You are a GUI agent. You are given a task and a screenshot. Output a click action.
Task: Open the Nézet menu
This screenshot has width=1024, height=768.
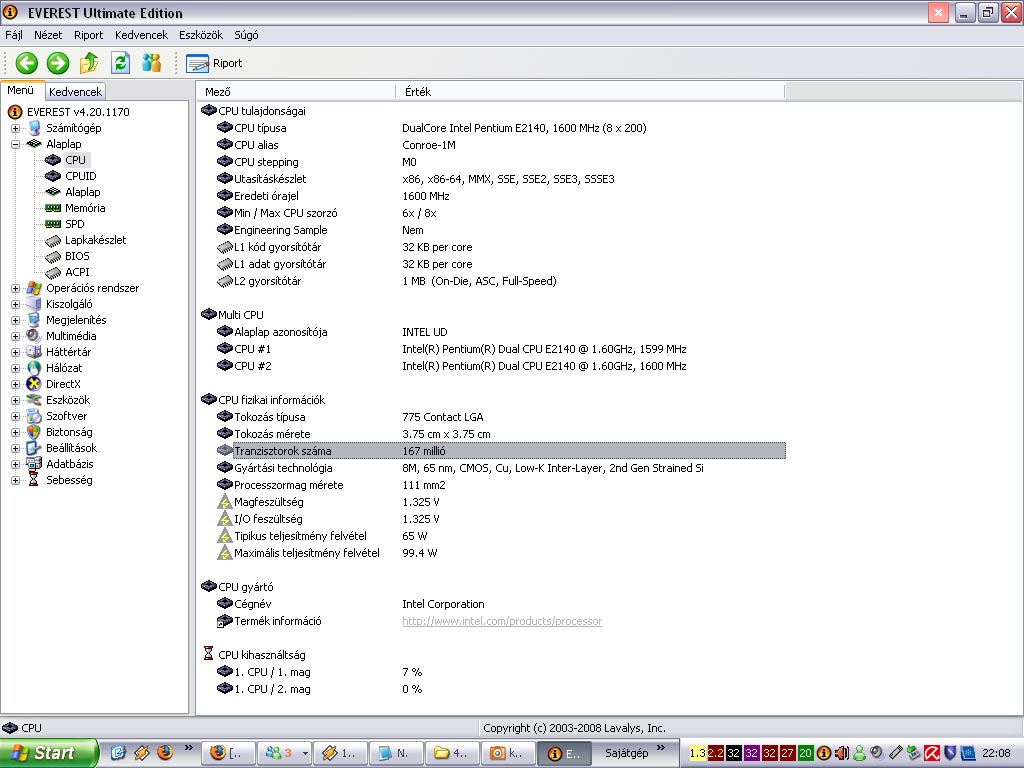tap(48, 35)
